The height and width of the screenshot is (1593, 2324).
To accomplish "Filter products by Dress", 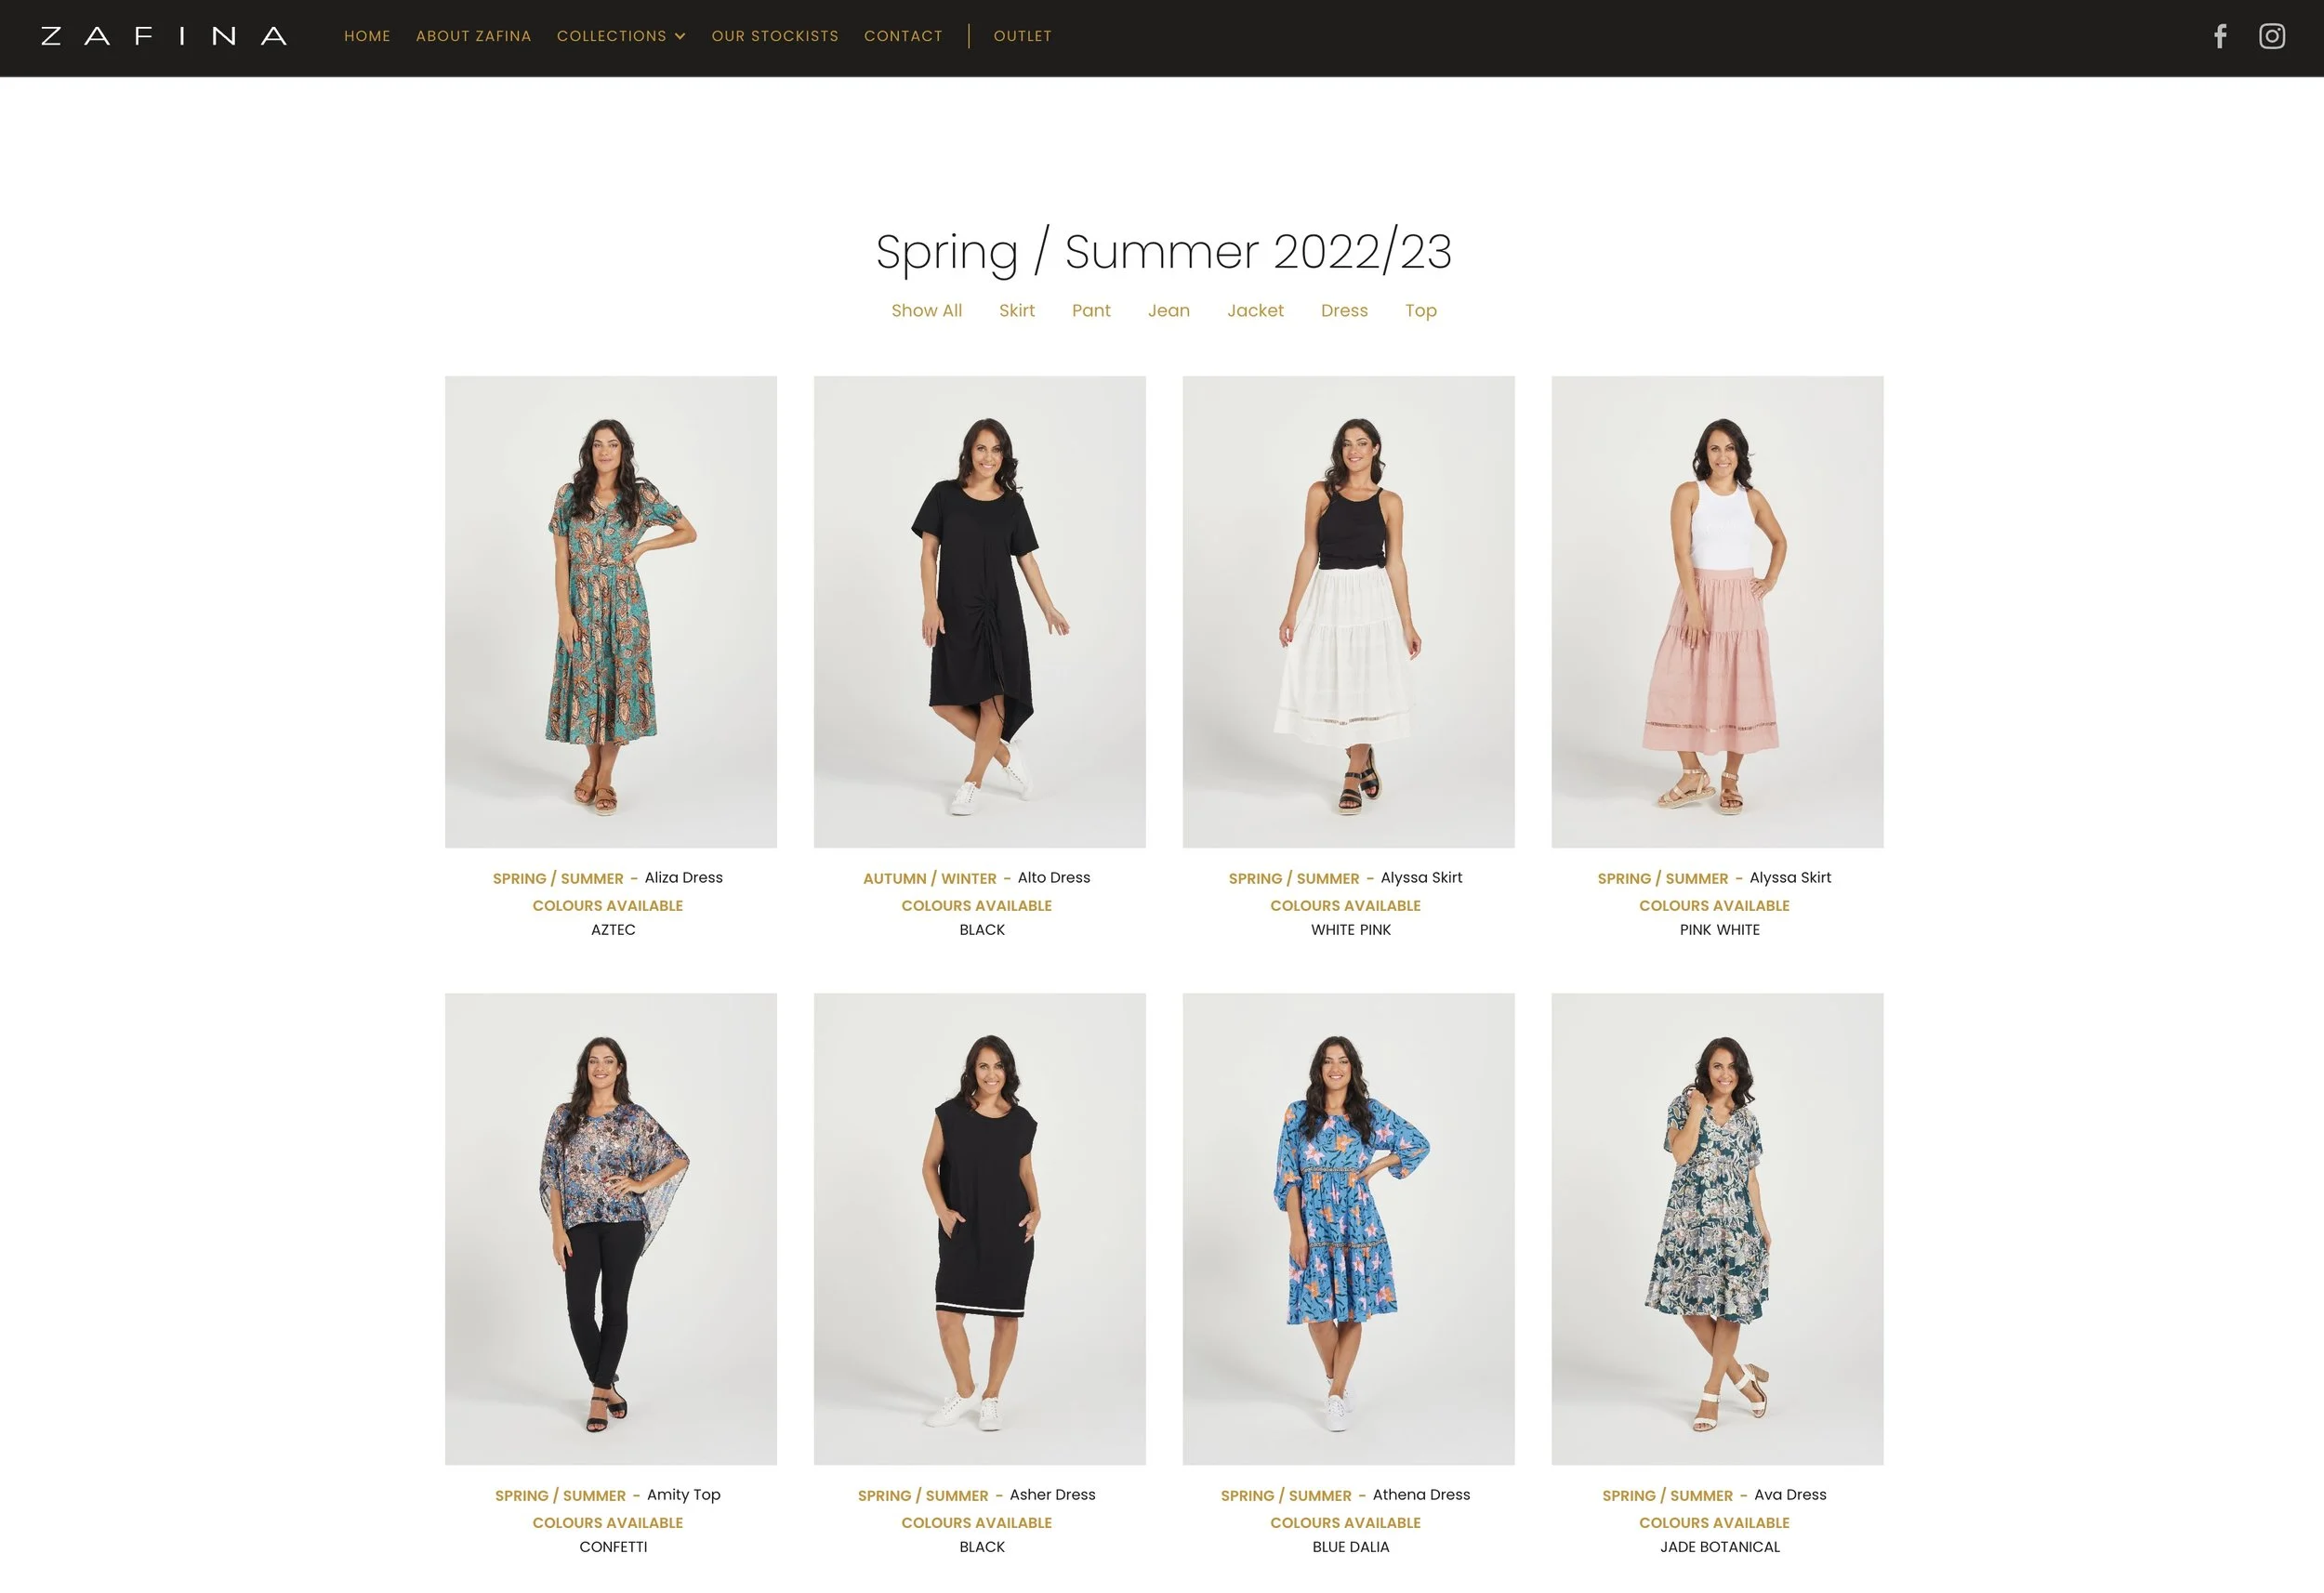I will tap(1344, 310).
